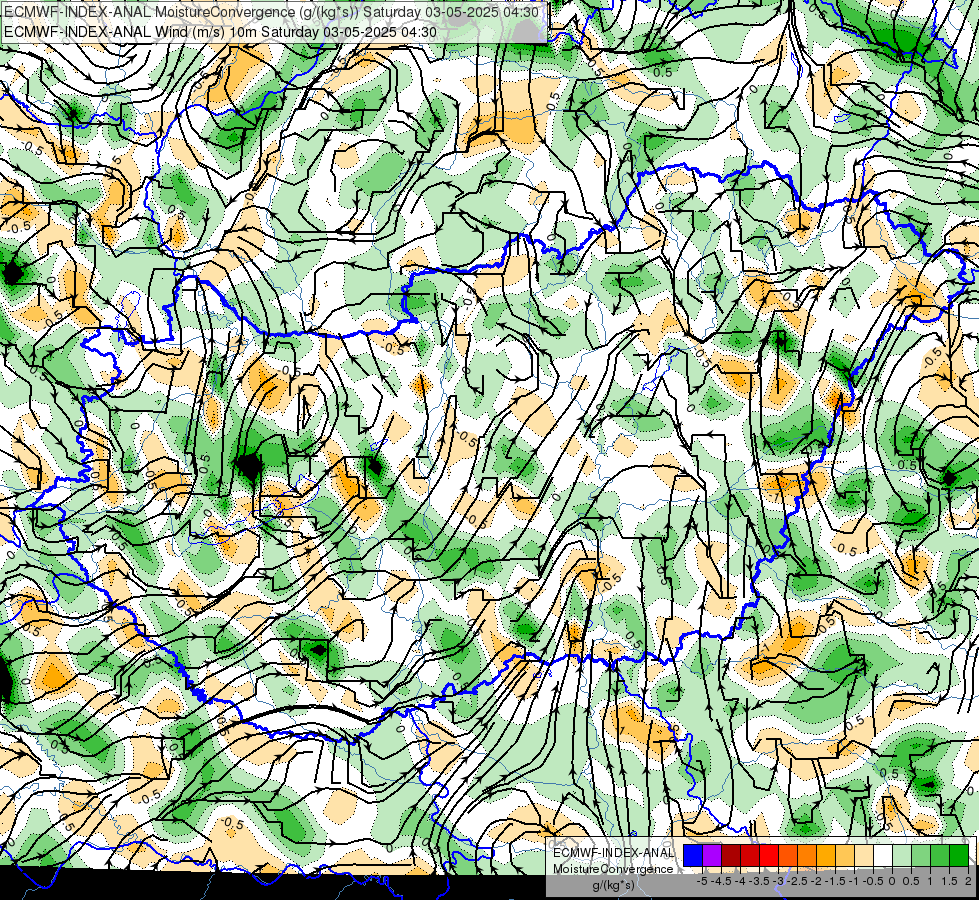Pick the medium green legend swatch (1 to 1.5)
The width and height of the screenshot is (979, 900).
940,855
